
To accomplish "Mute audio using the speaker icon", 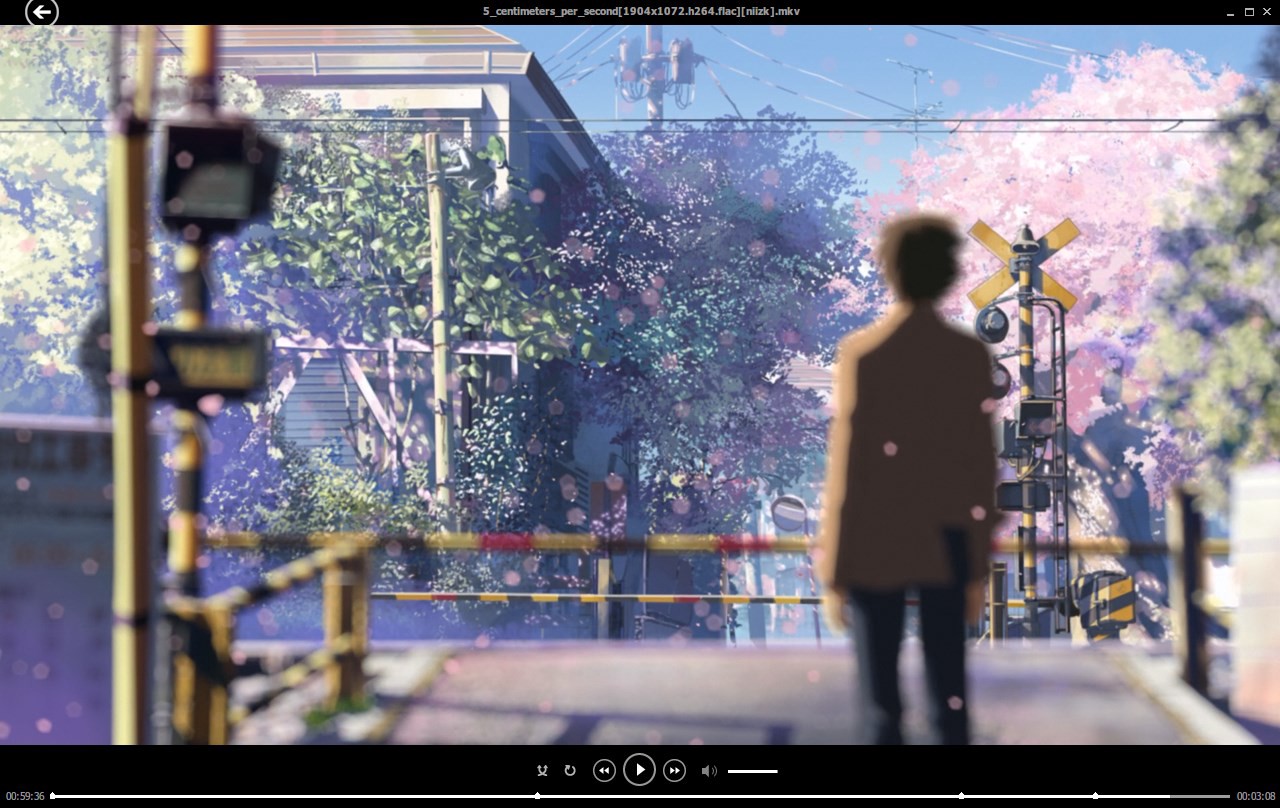I will pyautogui.click(x=708, y=771).
